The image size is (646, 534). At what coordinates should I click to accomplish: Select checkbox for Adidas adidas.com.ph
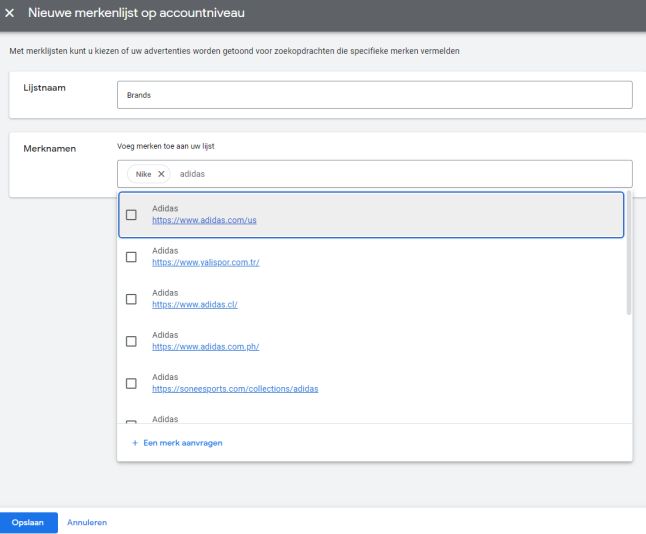point(131,341)
